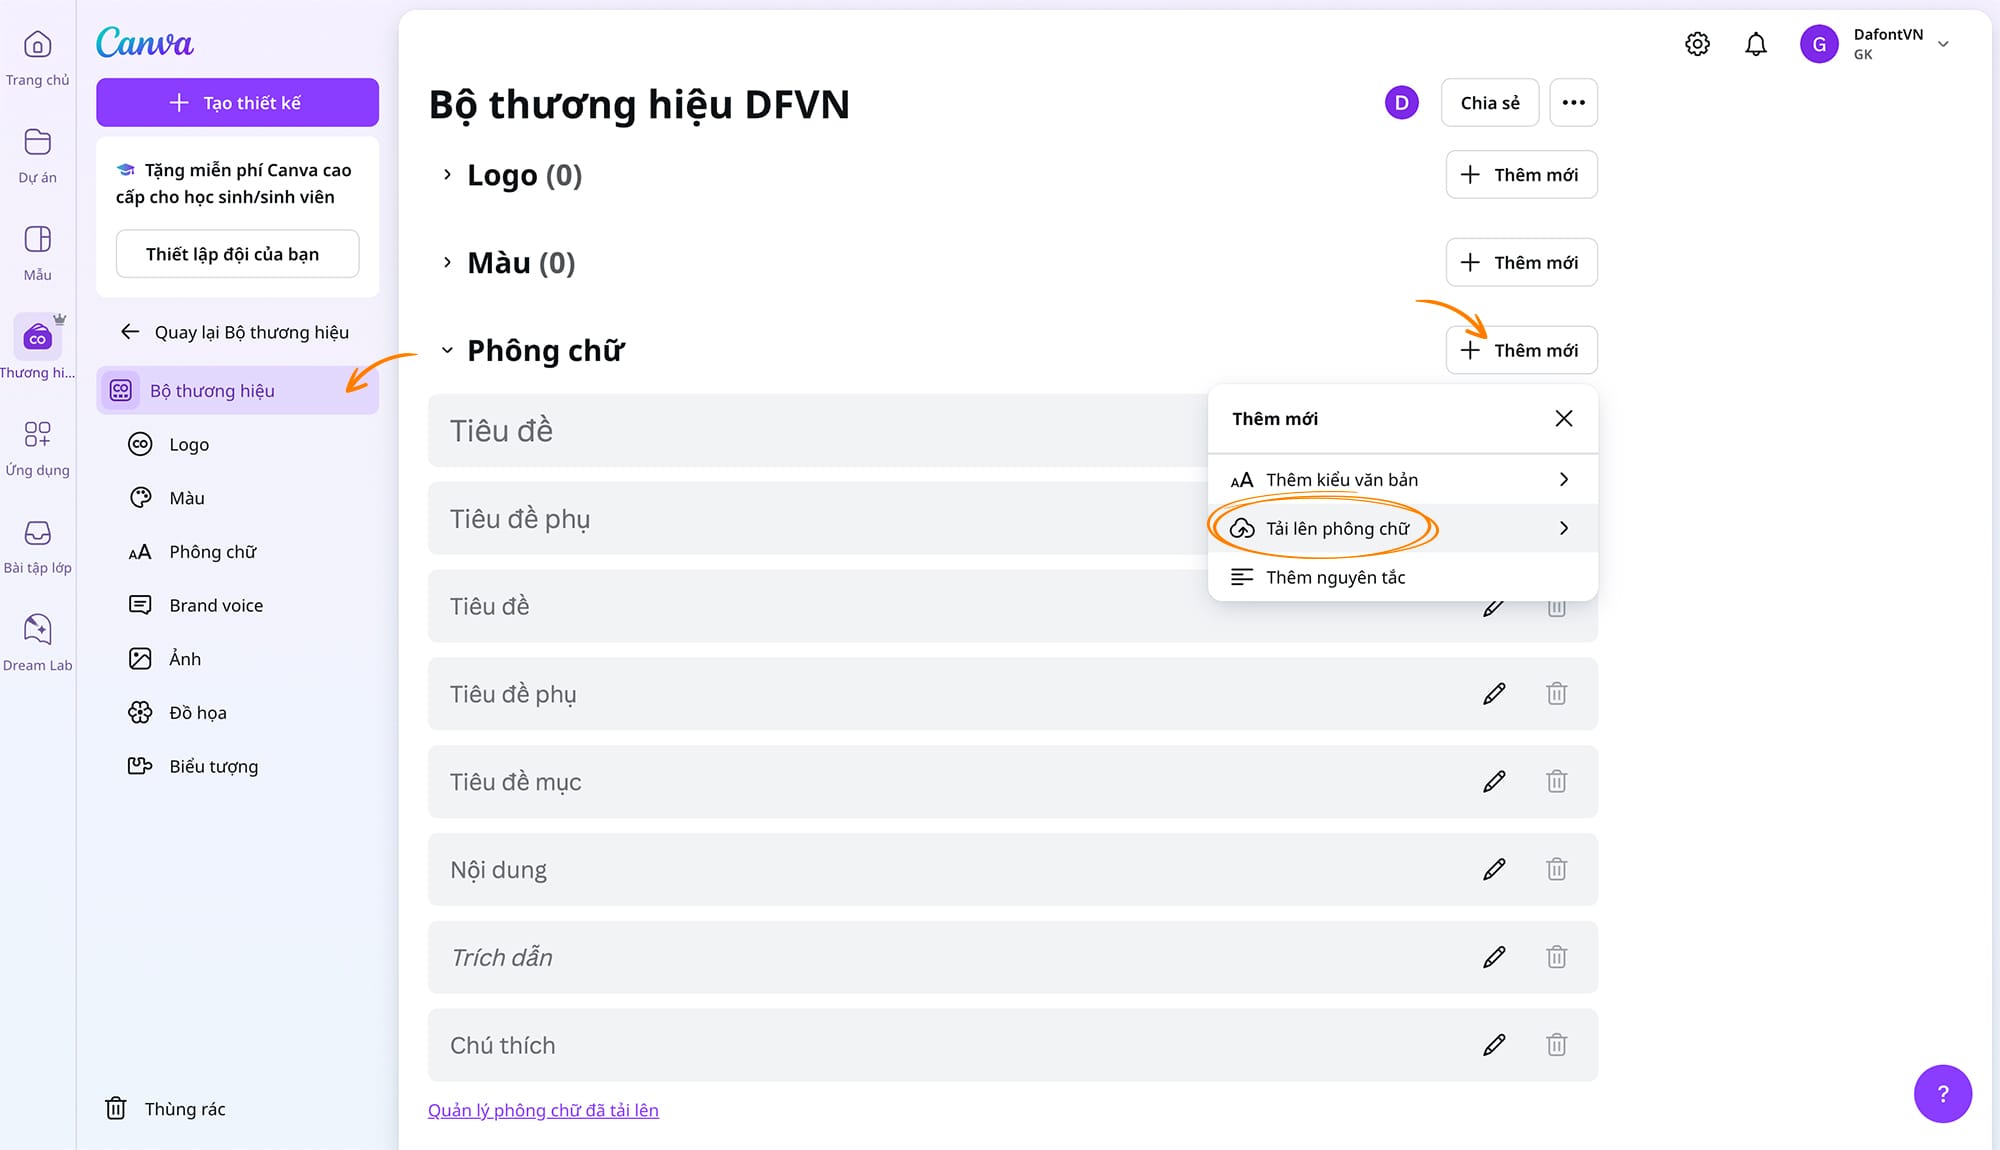Delete the Tiêu đề mục font style
Image resolution: width=2000 pixels, height=1150 pixels.
[1556, 781]
